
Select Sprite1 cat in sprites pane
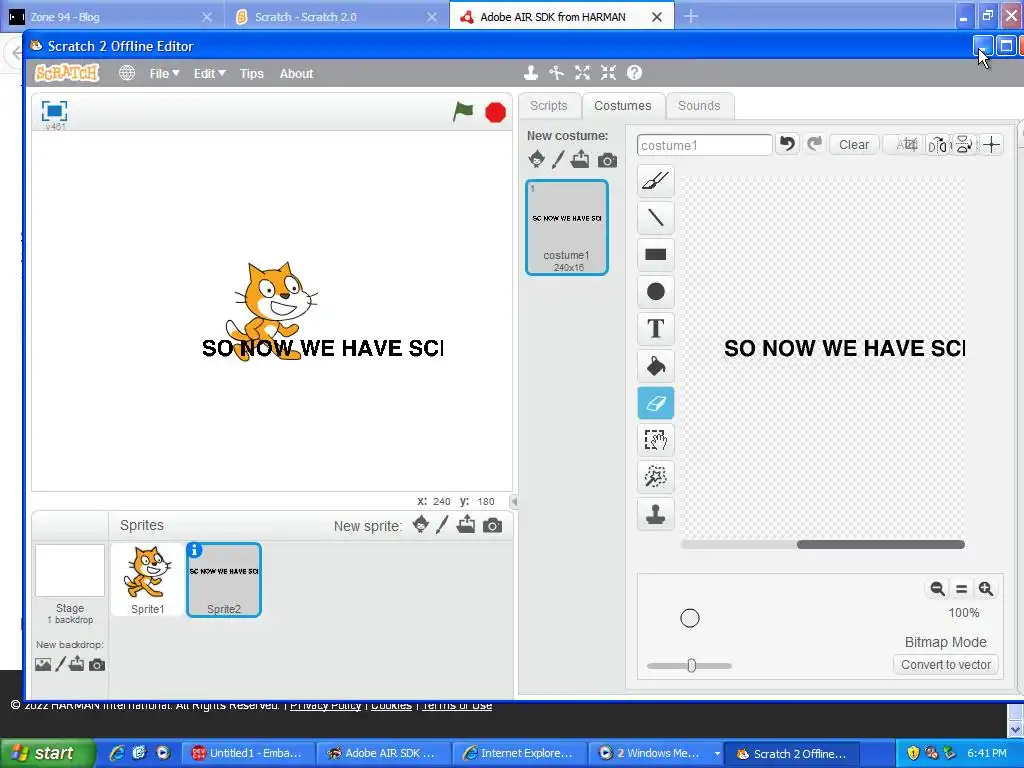click(148, 580)
